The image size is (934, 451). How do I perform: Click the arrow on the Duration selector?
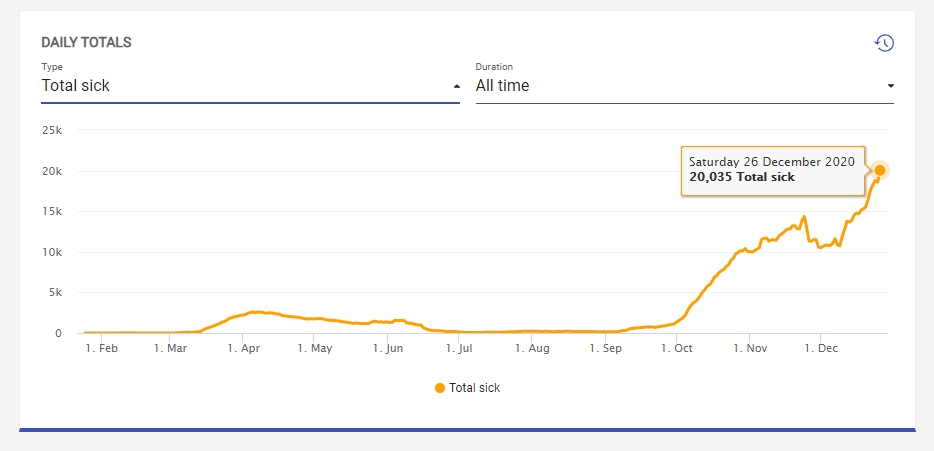[x=890, y=87]
